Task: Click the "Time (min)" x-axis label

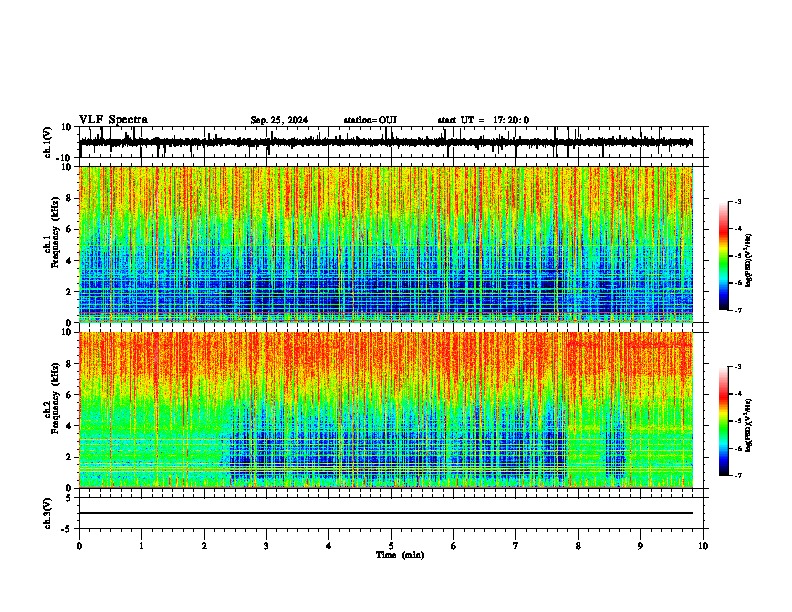Action: [x=400, y=555]
